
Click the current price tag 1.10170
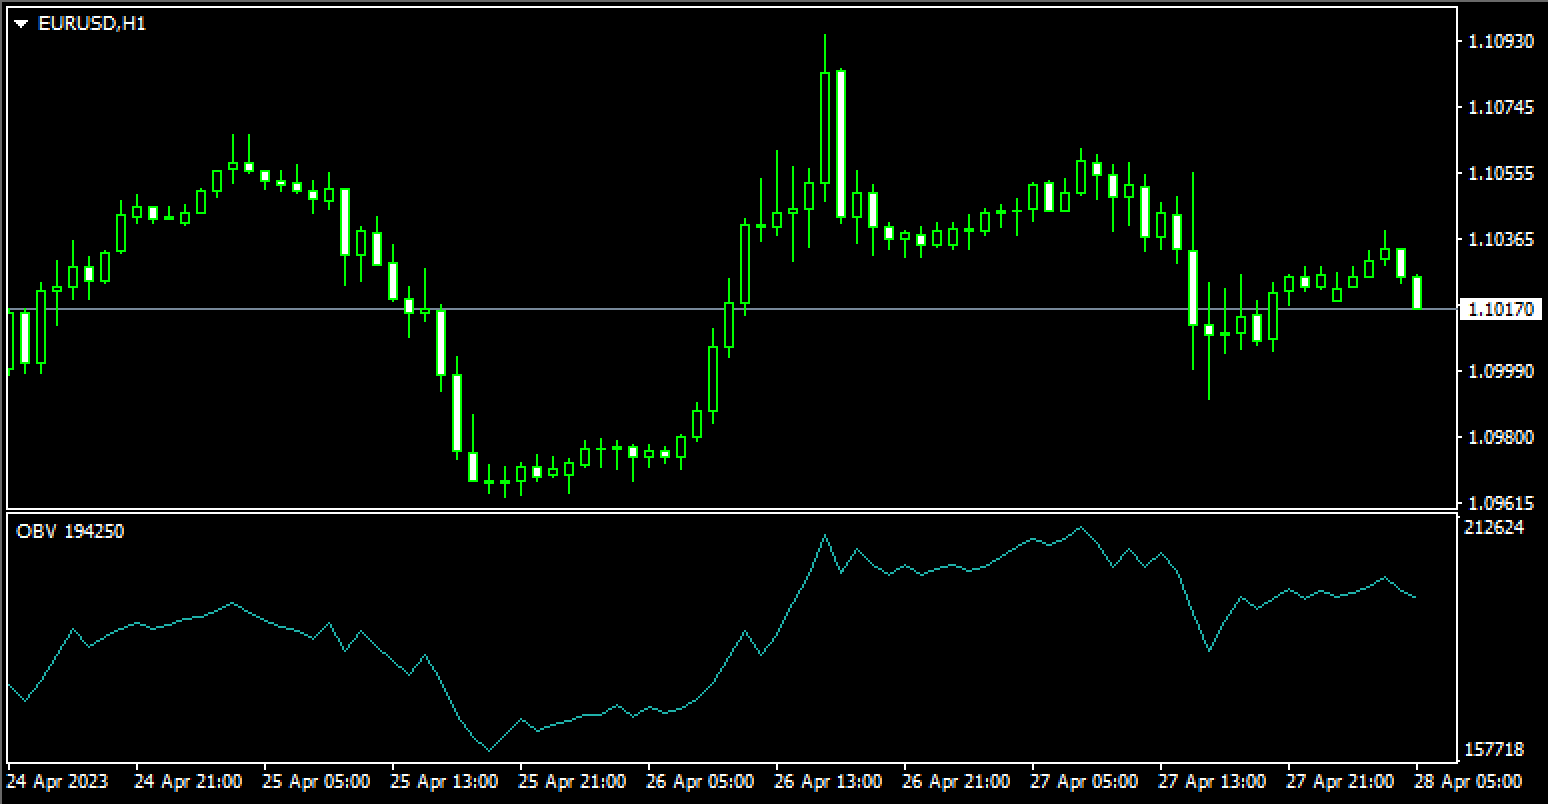(x=1500, y=310)
